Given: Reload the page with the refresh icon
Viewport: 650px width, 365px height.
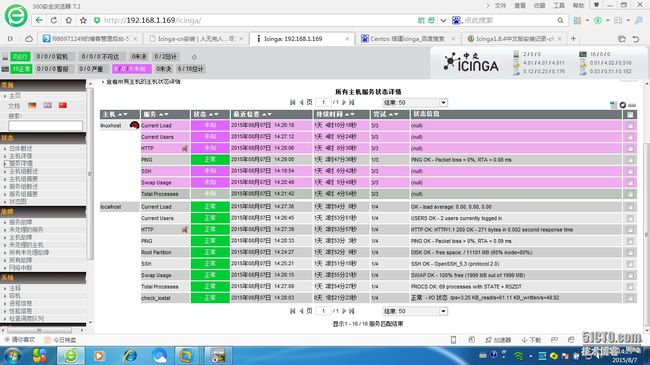Looking at the screenshot, I should [54, 20].
